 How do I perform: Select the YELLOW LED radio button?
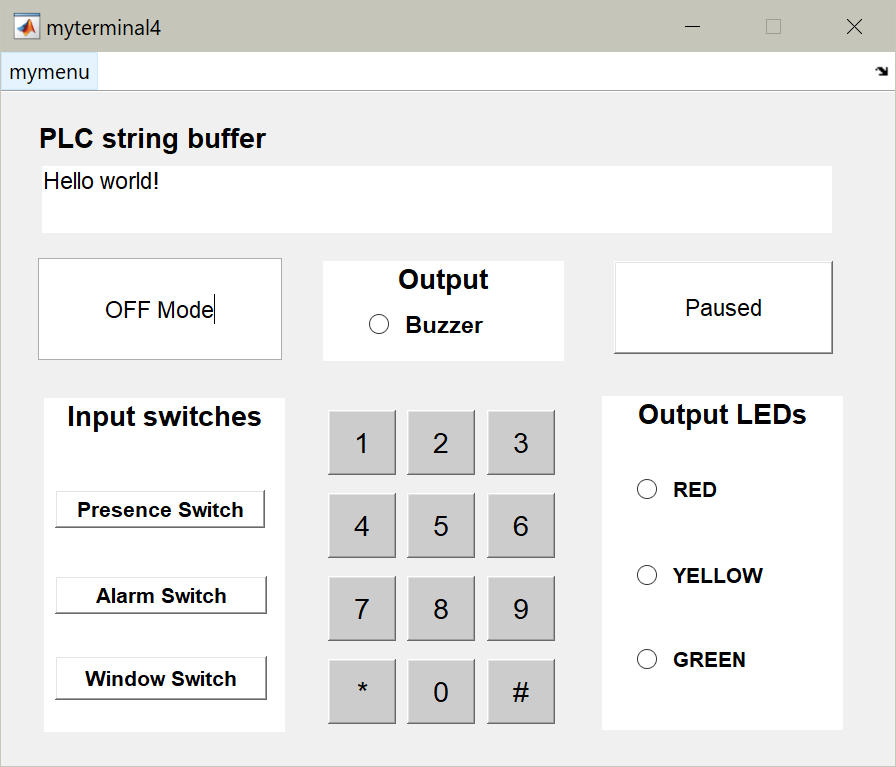tap(647, 575)
